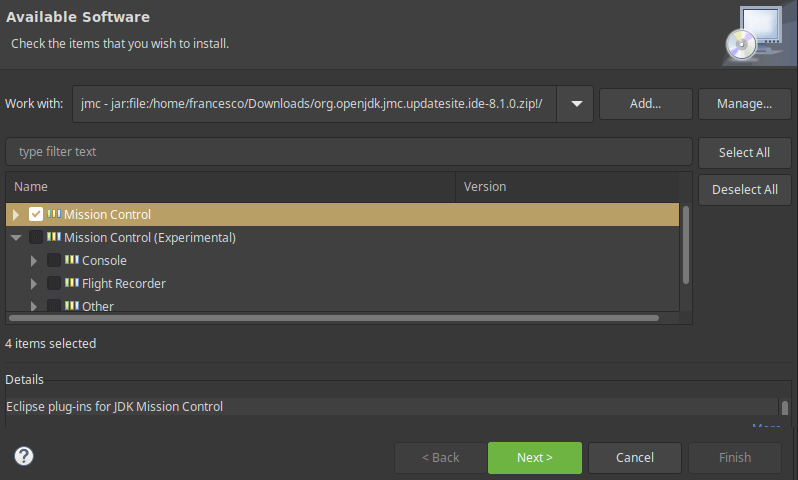The image size is (798, 480).
Task: Expand the Flight Recorder tree node
Action: coord(34,284)
